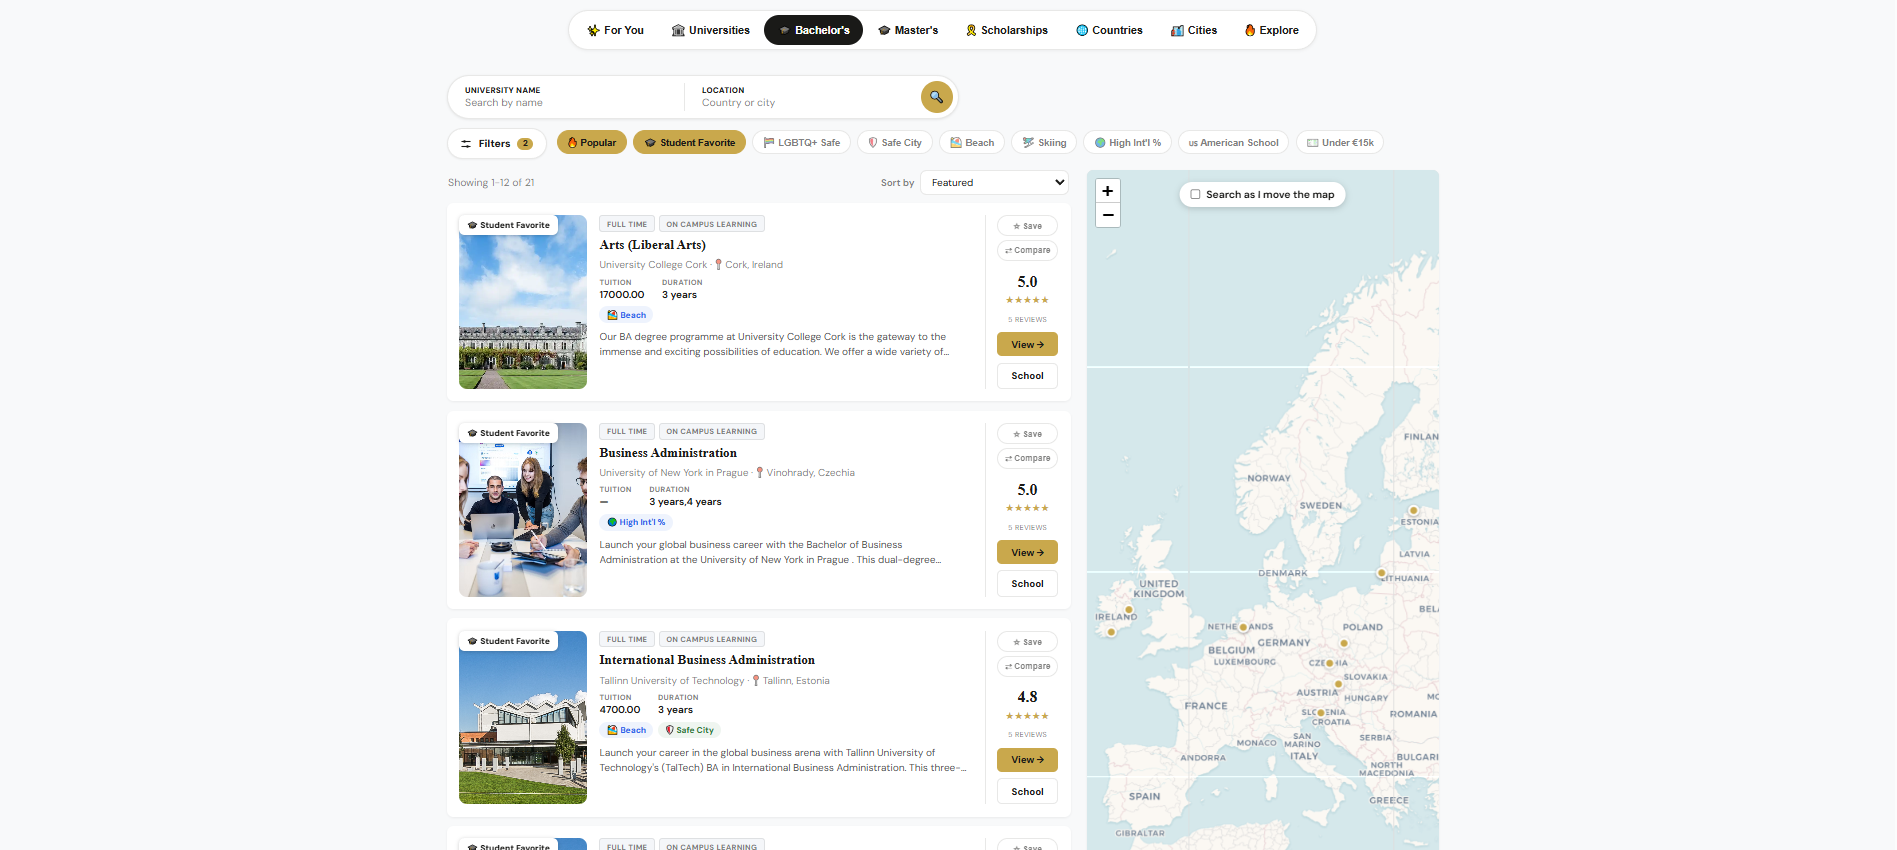Click the map marker in Lithuania
The width and height of the screenshot is (1897, 850).
1381,574
